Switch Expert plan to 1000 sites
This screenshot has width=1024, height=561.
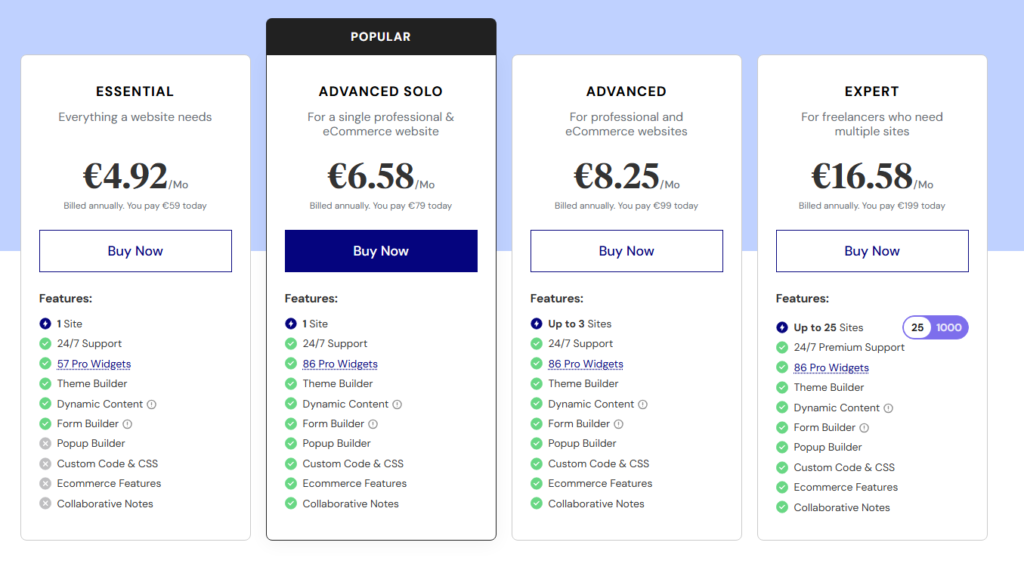pos(949,328)
